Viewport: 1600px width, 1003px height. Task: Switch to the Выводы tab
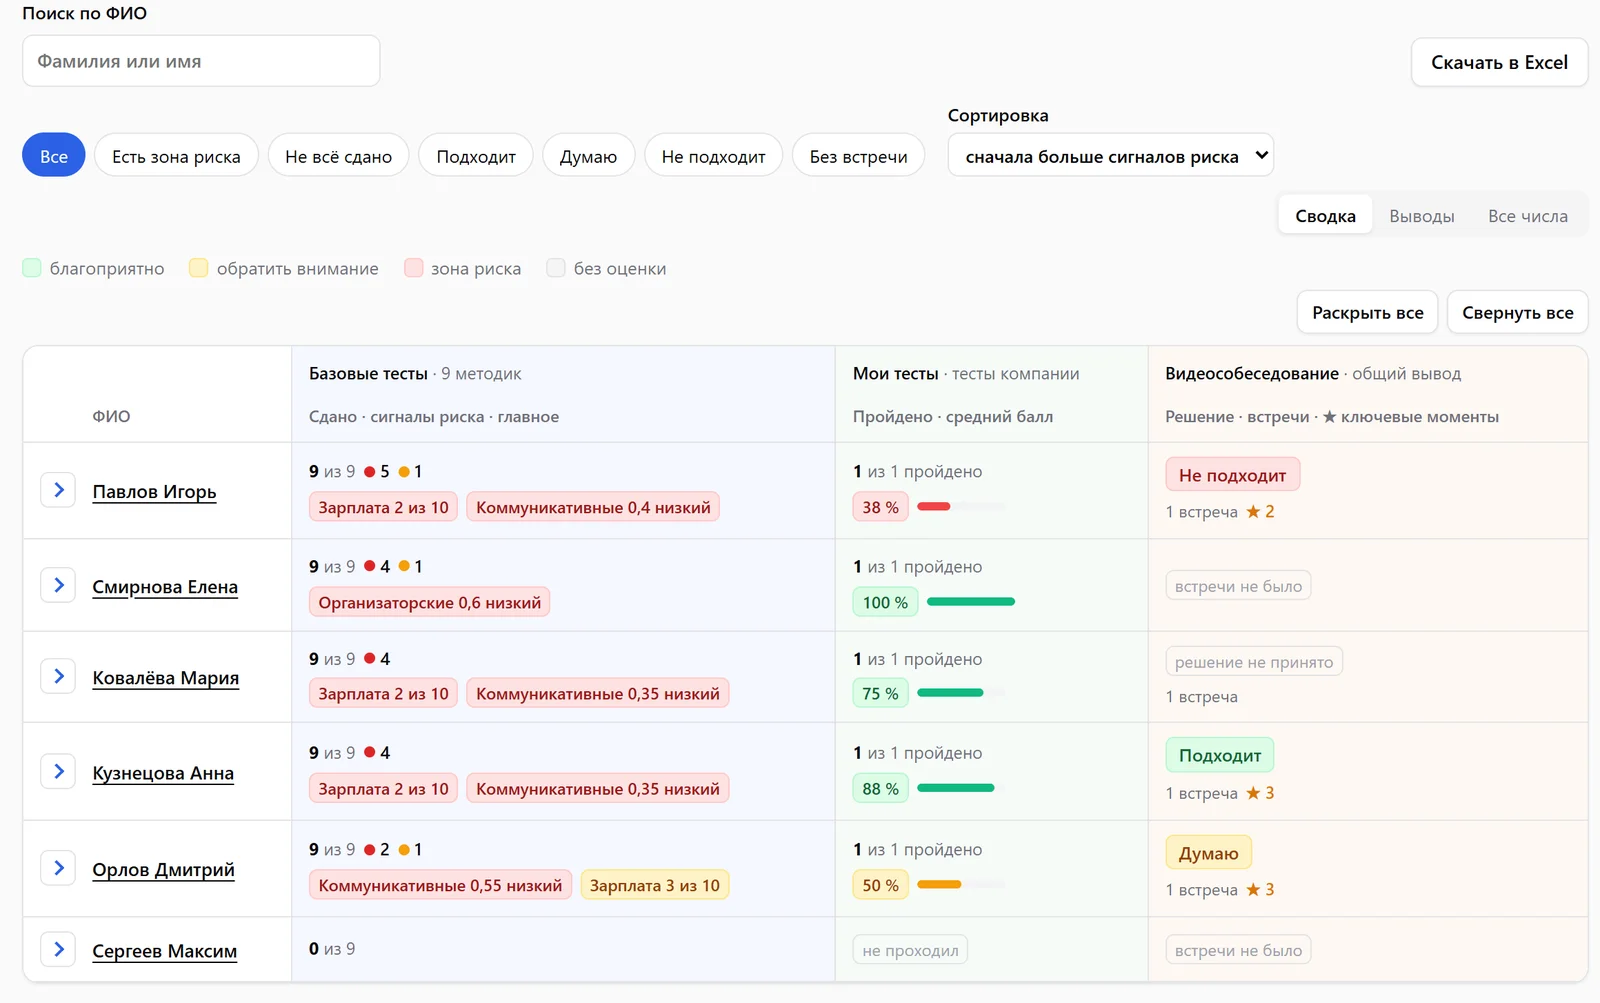point(1421,215)
